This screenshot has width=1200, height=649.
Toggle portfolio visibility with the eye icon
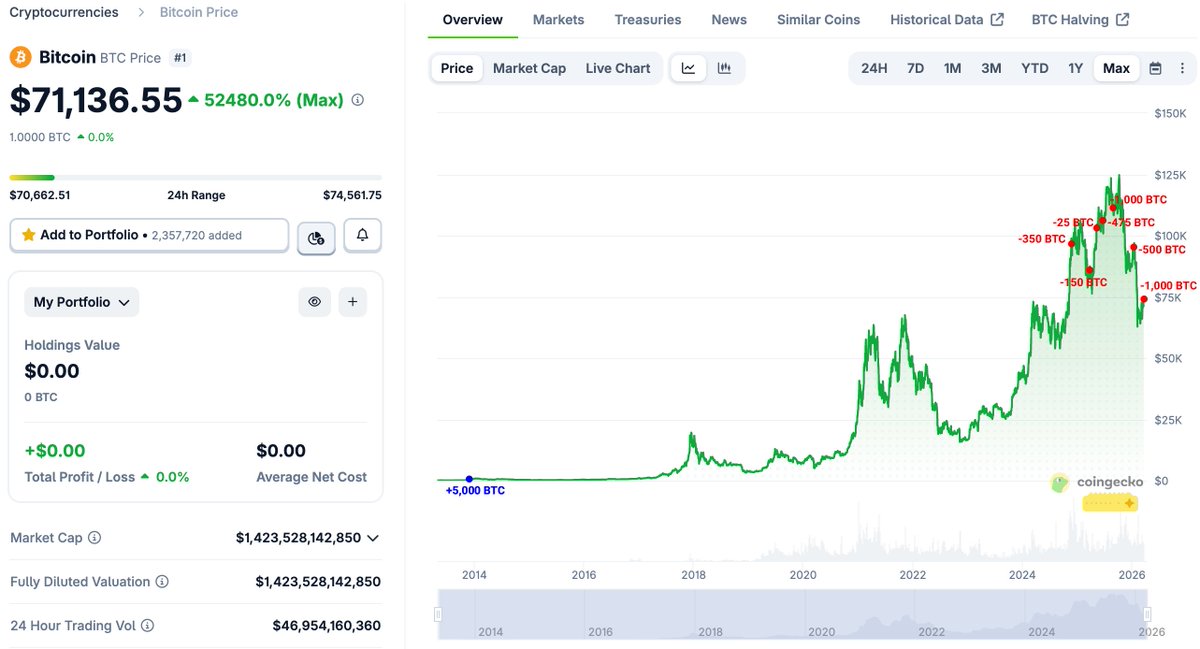tap(314, 301)
